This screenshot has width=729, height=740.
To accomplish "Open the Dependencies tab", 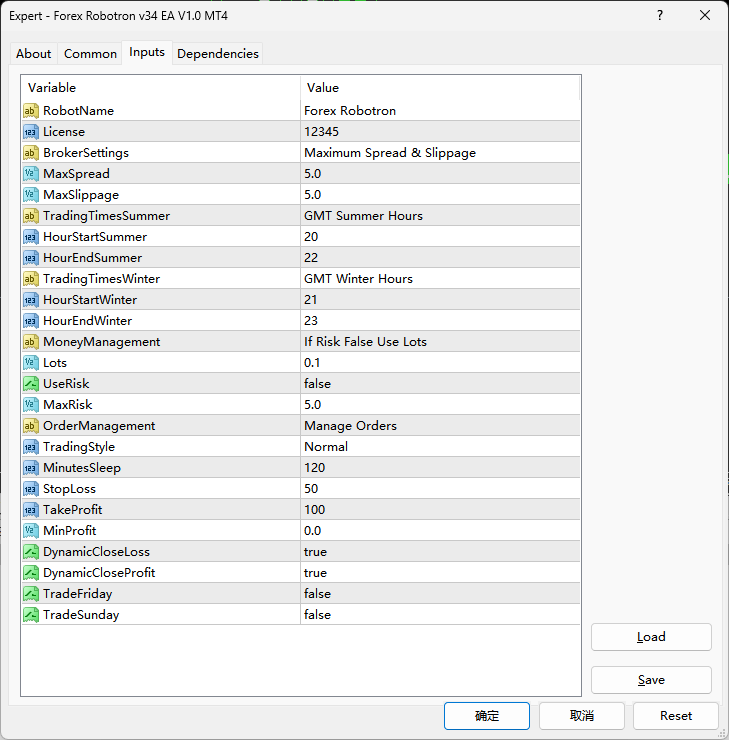I will coord(218,54).
